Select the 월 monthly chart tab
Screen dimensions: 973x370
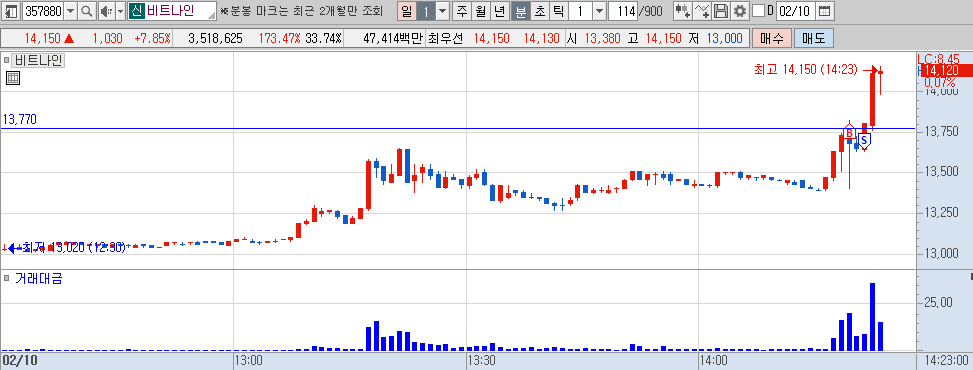[x=481, y=11]
